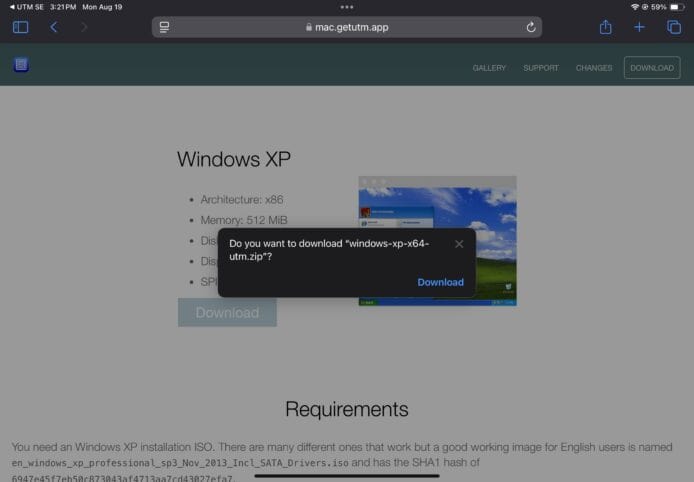The height and width of the screenshot is (482, 694).
Task: Click the UTM logo icon
Action: [21, 65]
